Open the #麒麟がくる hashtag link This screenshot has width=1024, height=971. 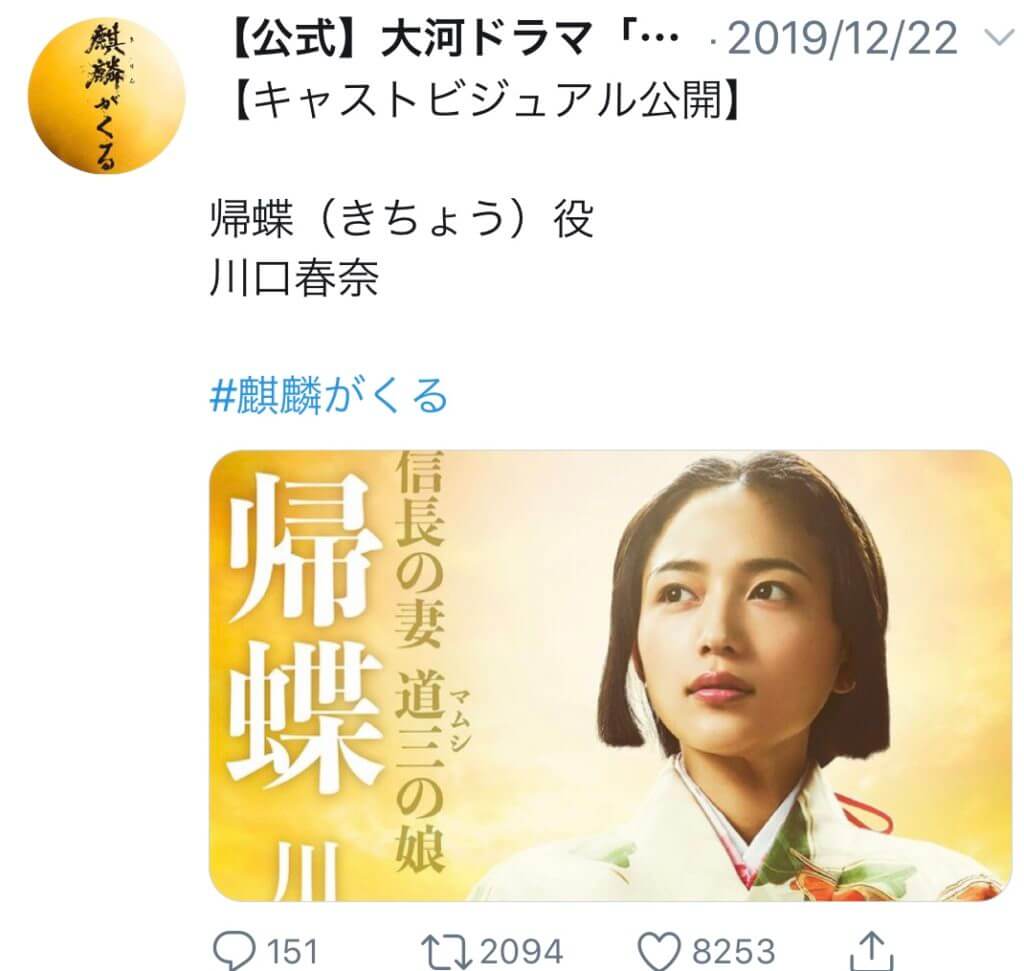(x=328, y=396)
